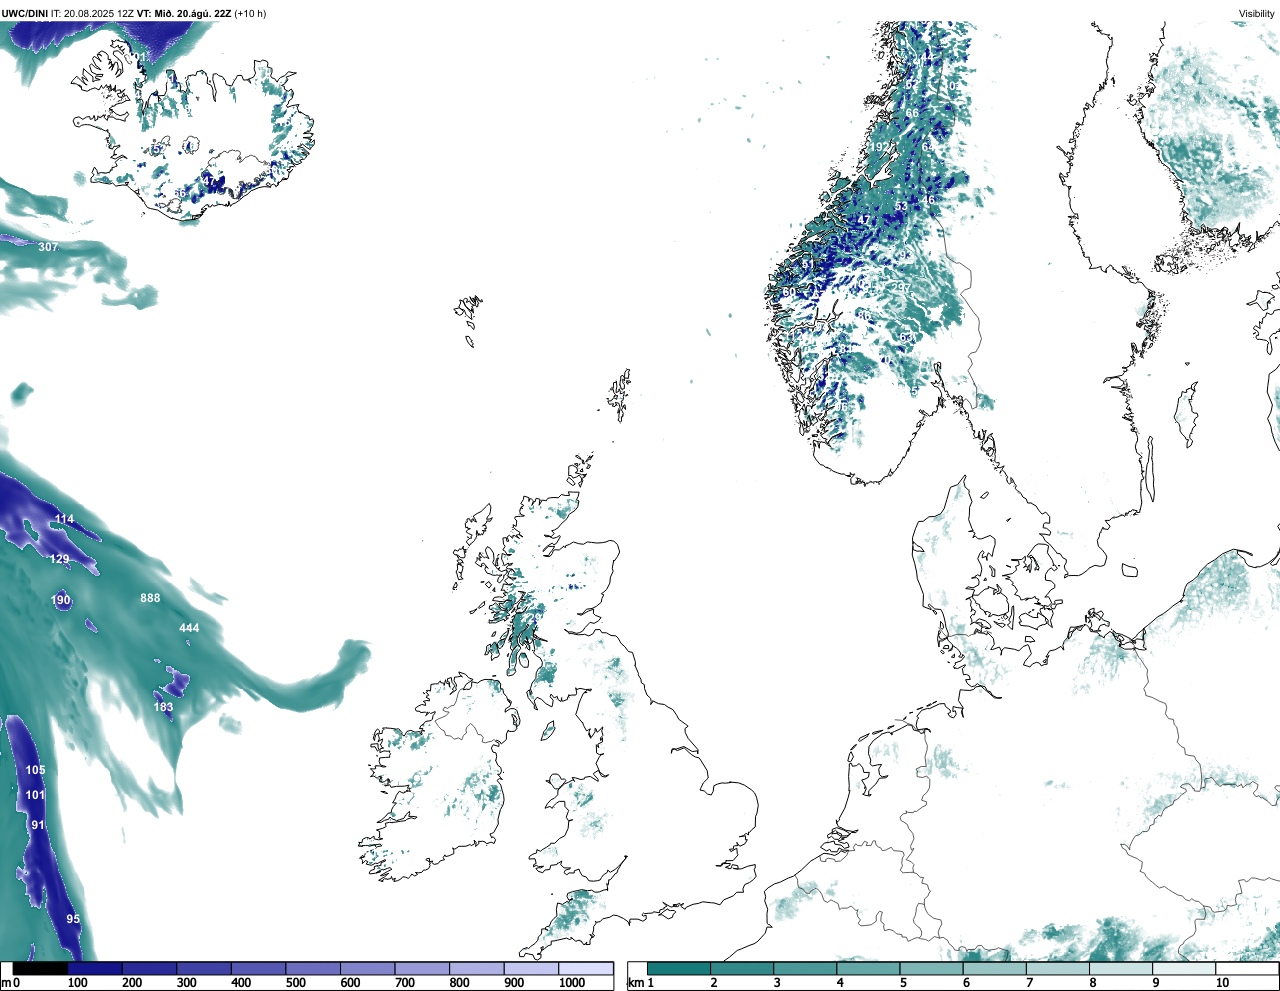Click the '888' value on the map
1280x991 pixels.
(150, 598)
